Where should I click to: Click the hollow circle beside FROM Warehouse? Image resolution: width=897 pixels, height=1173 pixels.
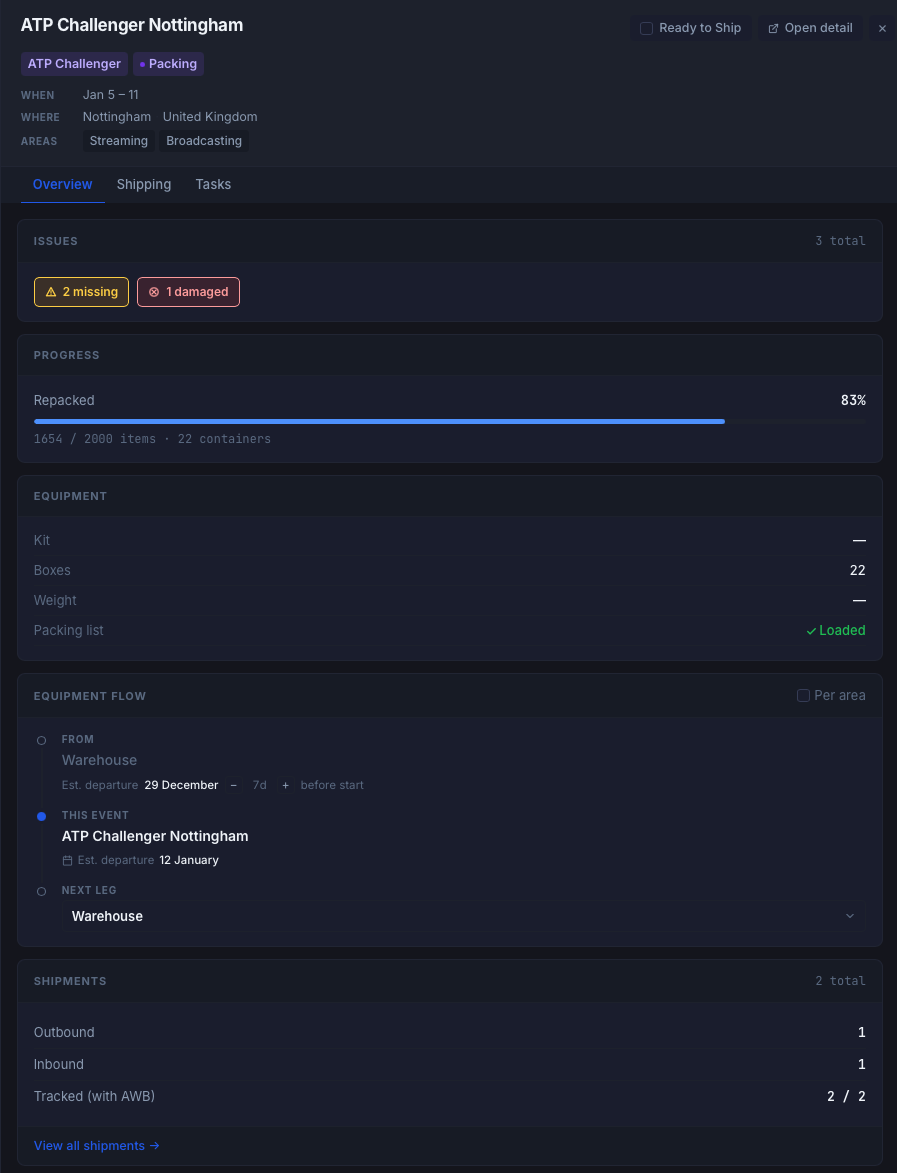(41, 740)
